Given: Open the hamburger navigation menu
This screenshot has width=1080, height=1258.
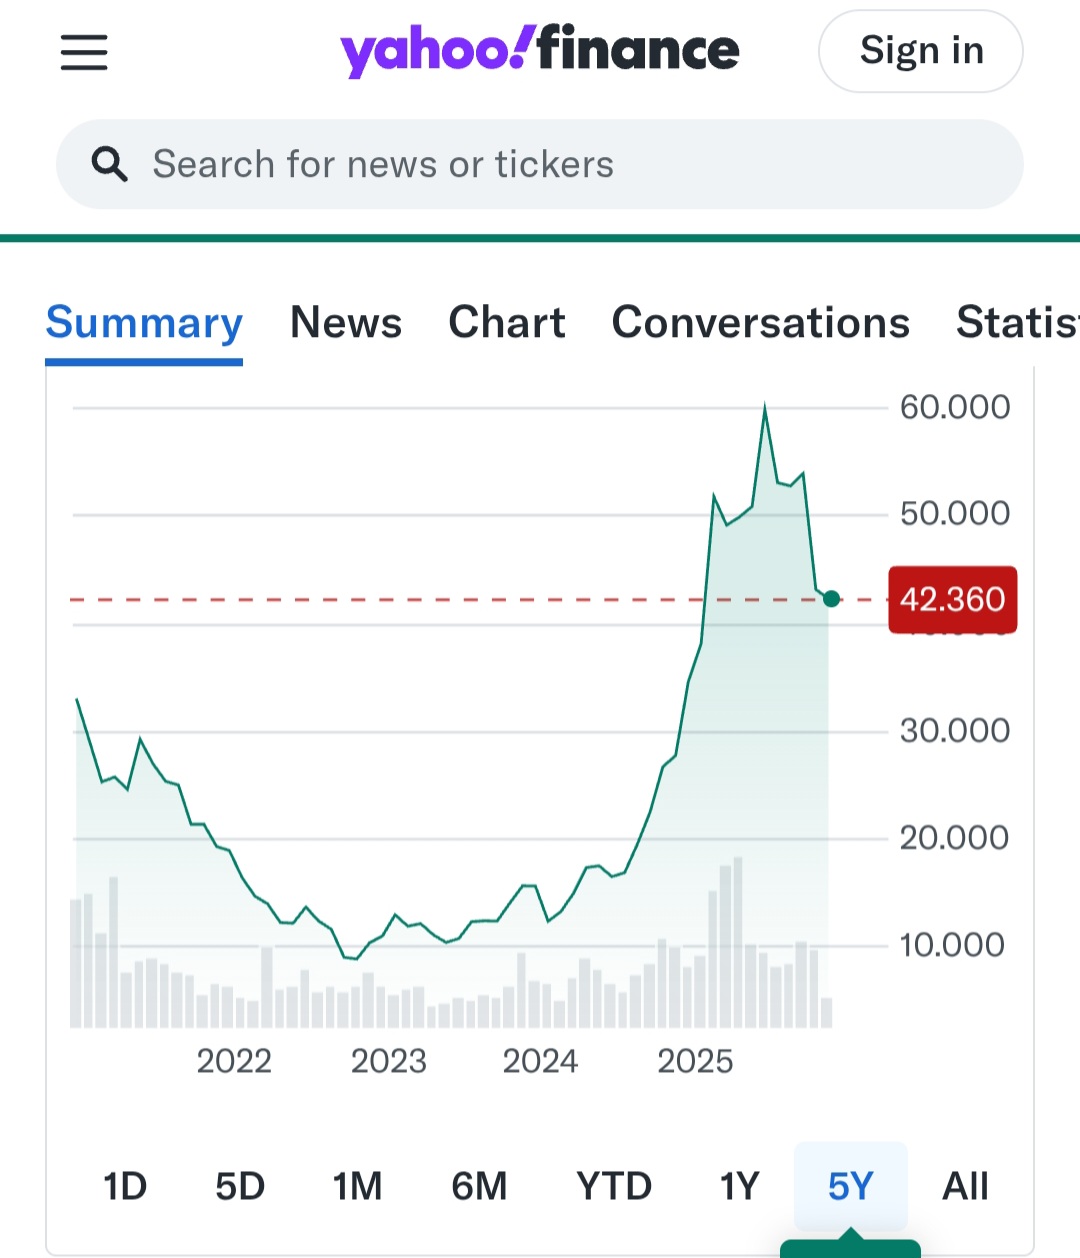Looking at the screenshot, I should (84, 52).
